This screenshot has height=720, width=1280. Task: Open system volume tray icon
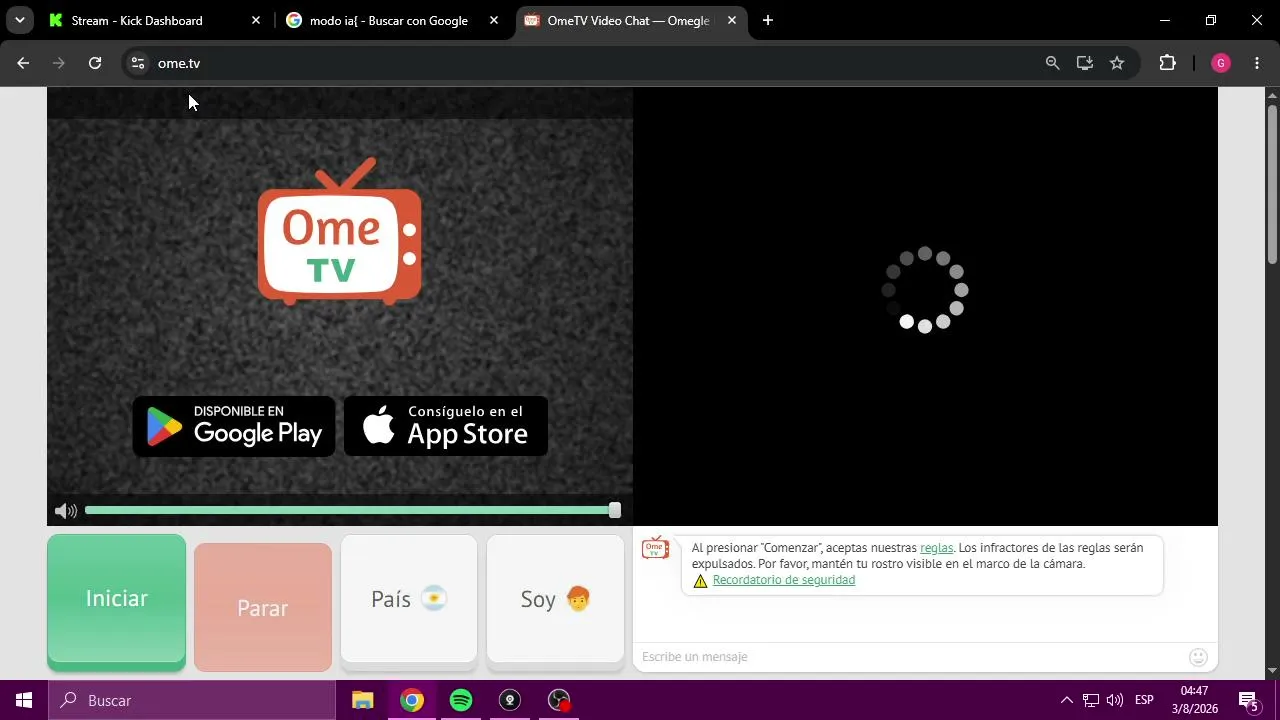point(1115,700)
